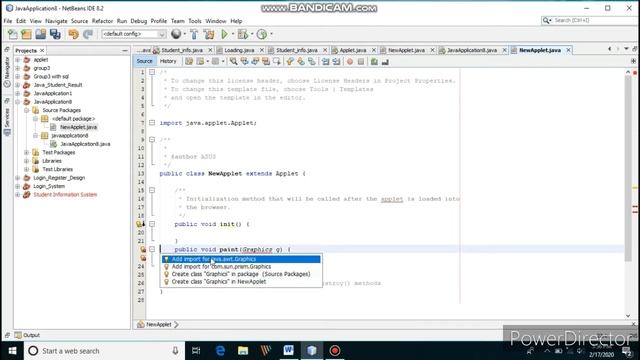Open File Explorer from the taskbar
This screenshot has width=640, height=360.
[x=243, y=351]
